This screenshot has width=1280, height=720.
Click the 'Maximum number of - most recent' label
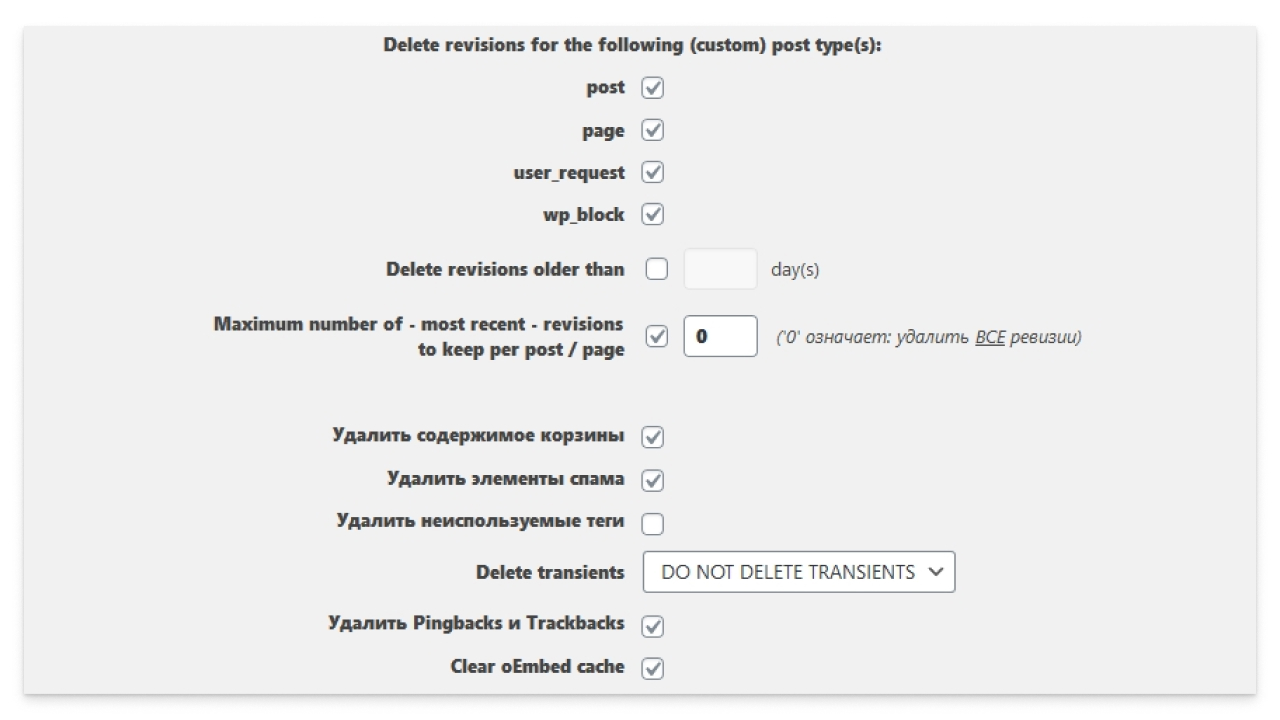coord(418,325)
